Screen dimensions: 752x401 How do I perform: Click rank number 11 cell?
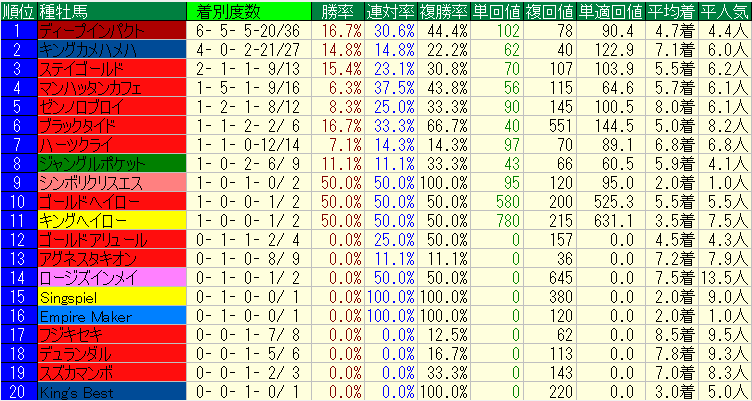click(18, 221)
